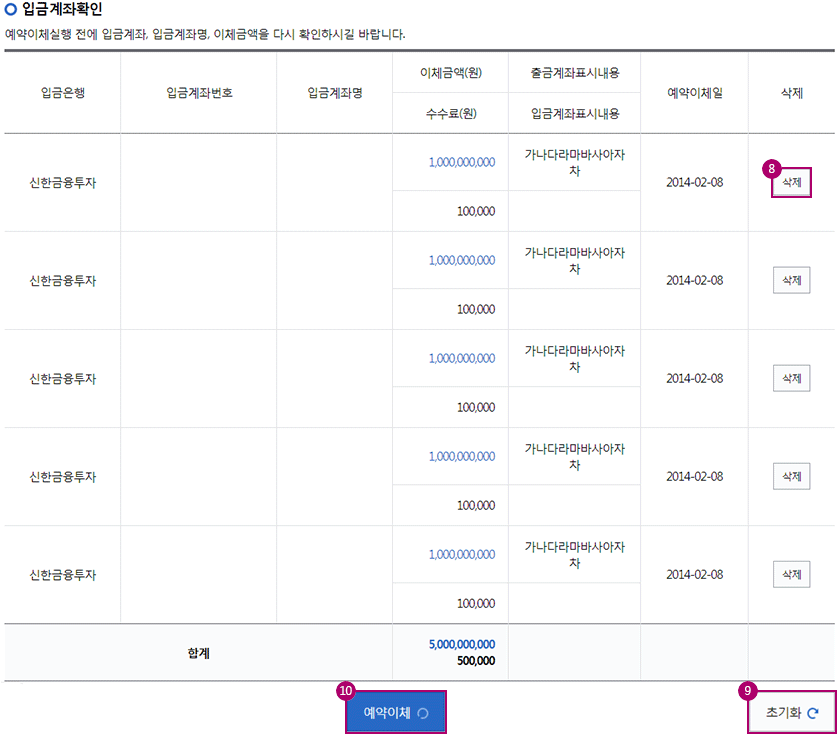The height and width of the screenshot is (736, 840).
Task: Click the numbered marker 9 badge
Action: [x=746, y=690]
